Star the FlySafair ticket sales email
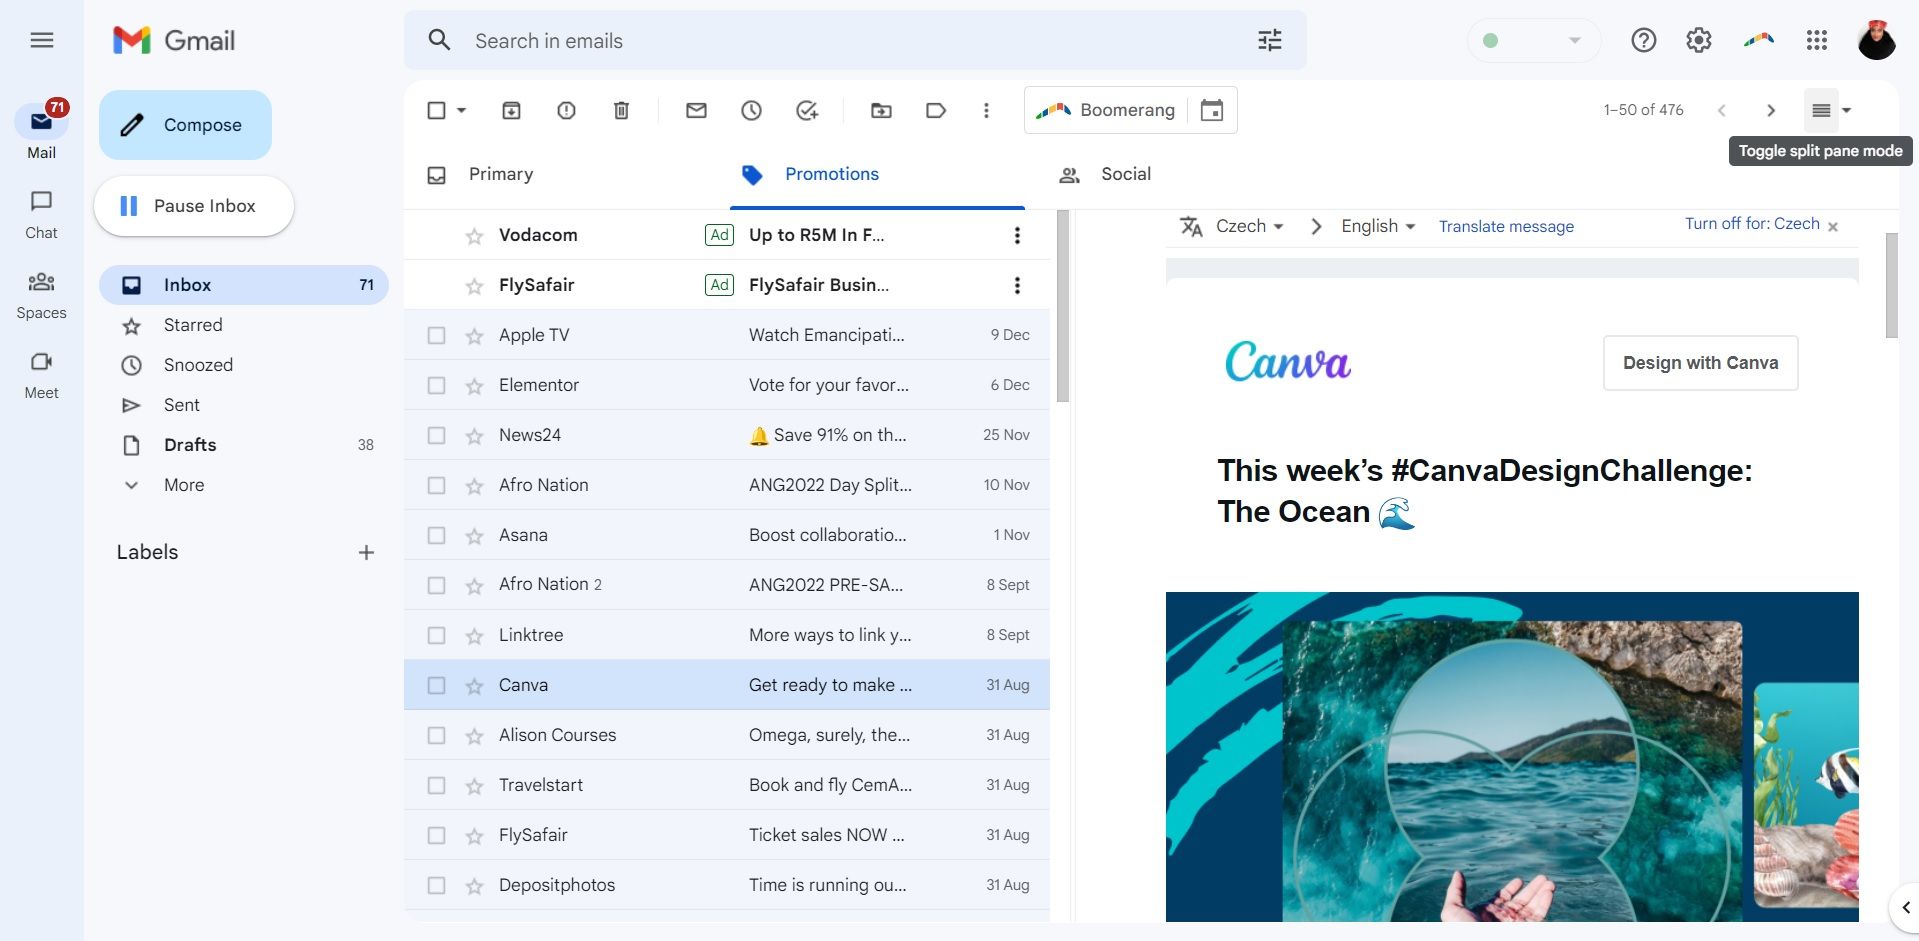This screenshot has width=1919, height=941. pyautogui.click(x=472, y=835)
